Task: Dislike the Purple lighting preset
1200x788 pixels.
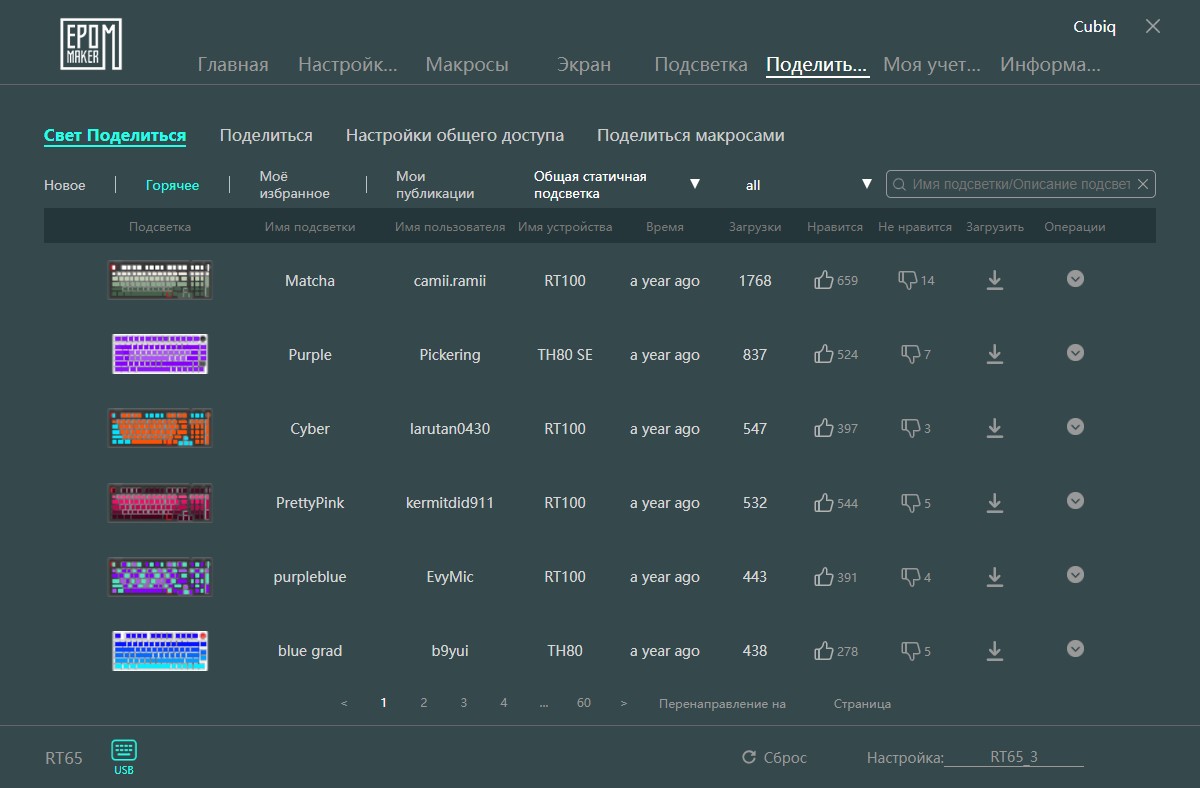Action: (911, 354)
